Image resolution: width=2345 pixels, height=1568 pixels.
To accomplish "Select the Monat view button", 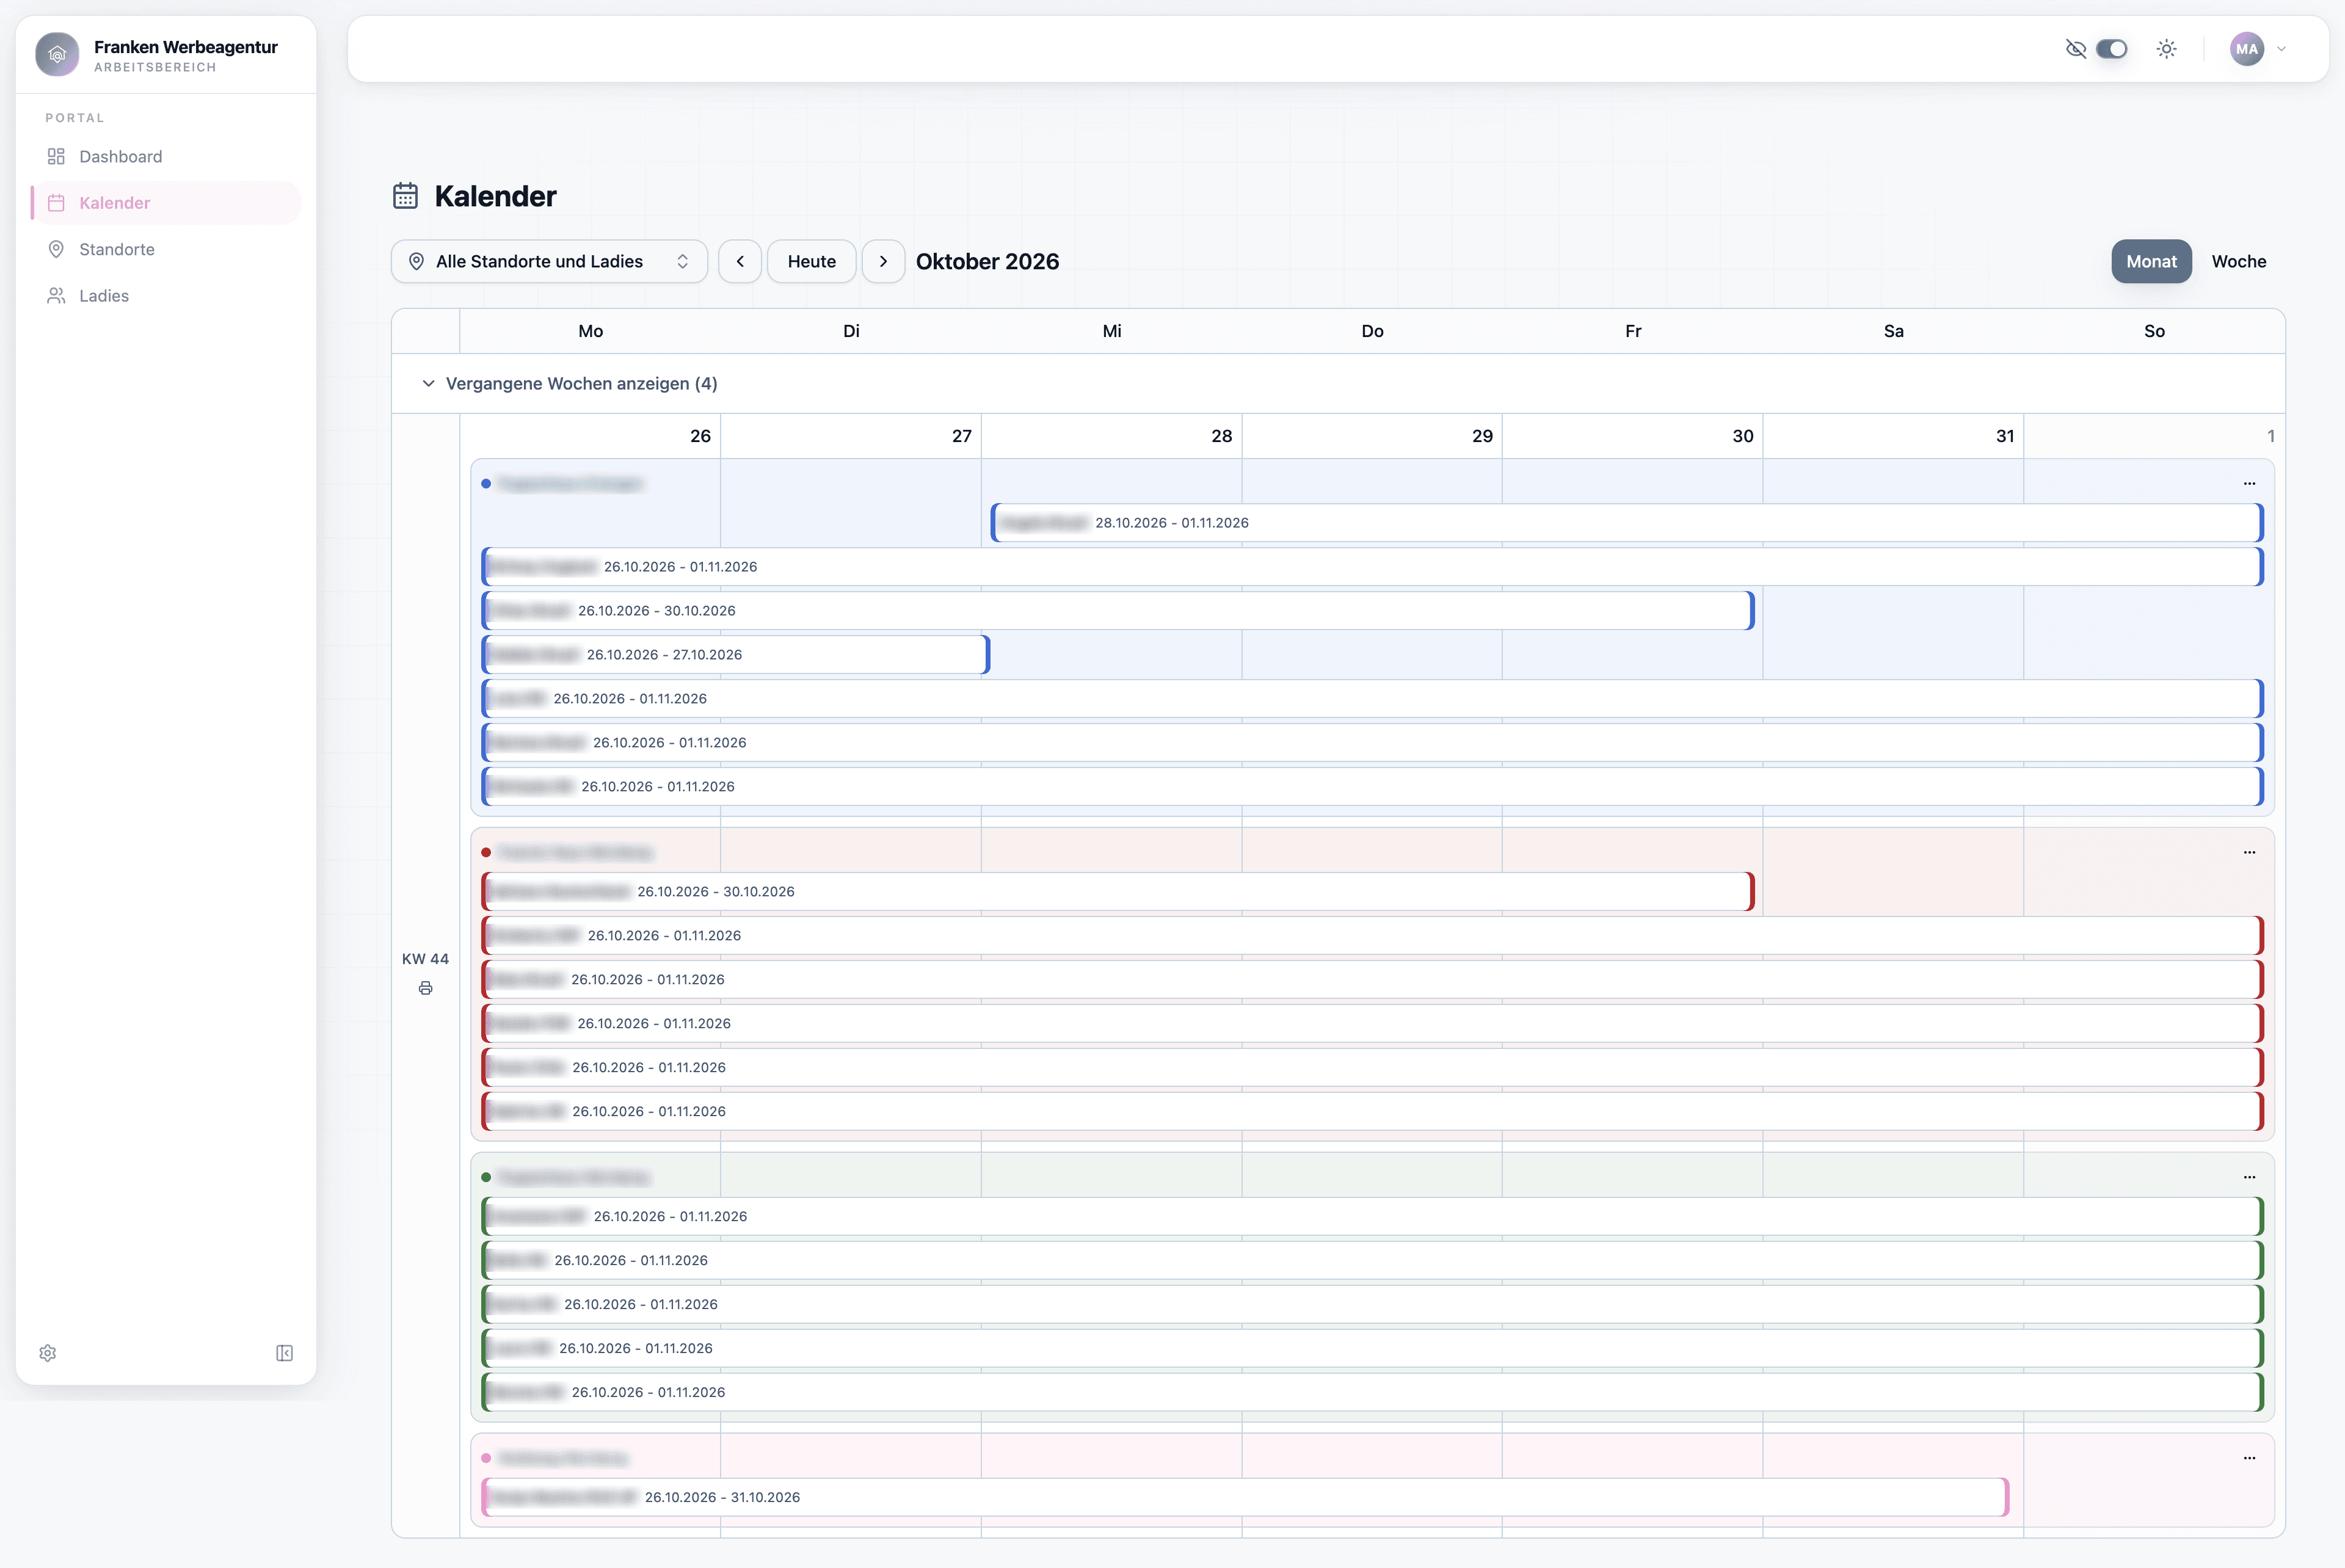I will [x=2151, y=261].
